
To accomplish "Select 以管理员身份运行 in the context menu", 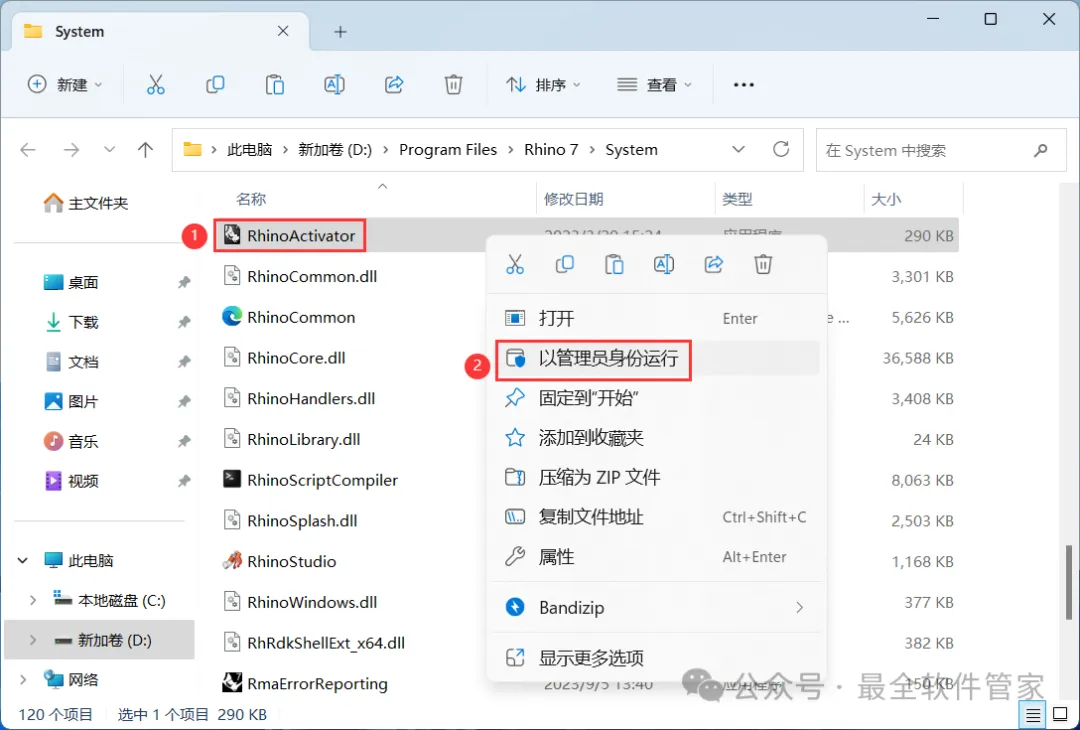I will point(656,358).
